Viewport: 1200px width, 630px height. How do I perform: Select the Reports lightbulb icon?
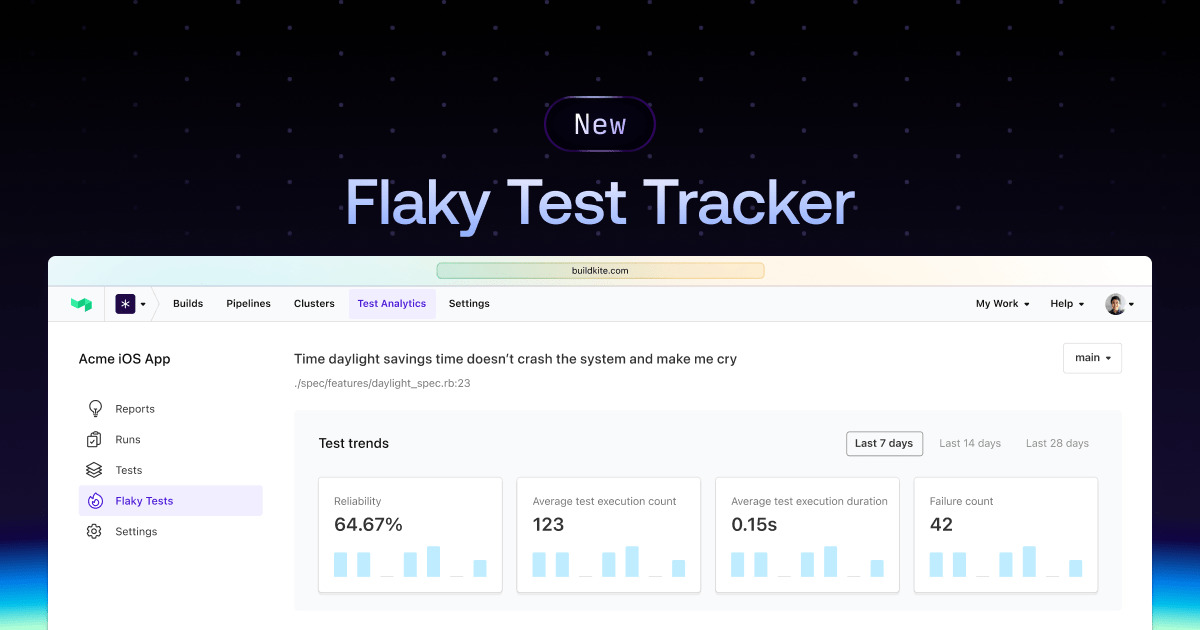pyautogui.click(x=94, y=408)
